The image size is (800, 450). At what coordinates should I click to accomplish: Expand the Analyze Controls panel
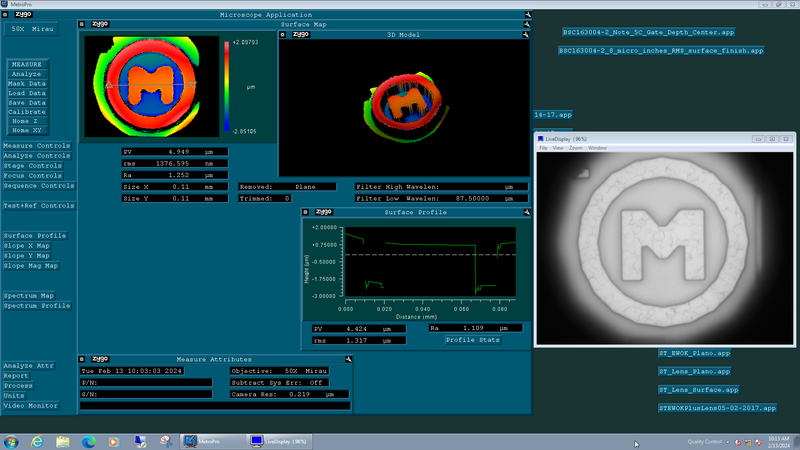point(36,156)
